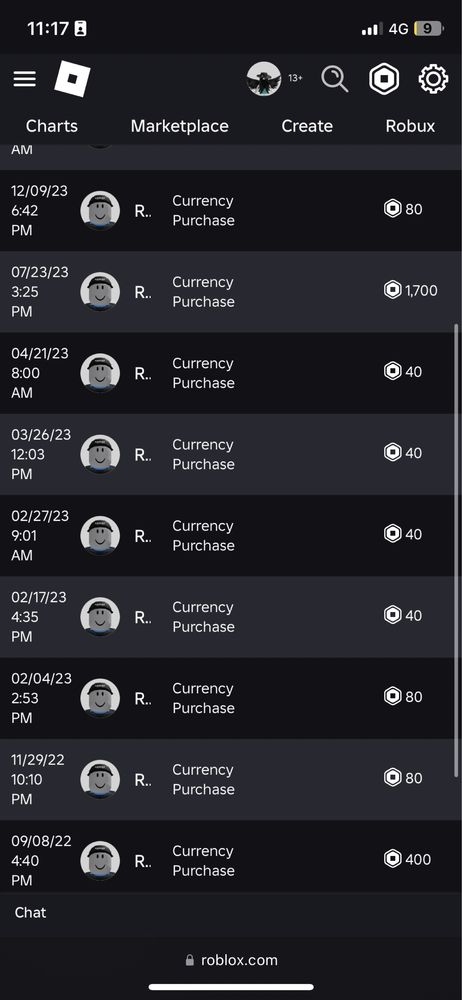This screenshot has width=462, height=1000.
Task: Select the Create tab
Action: click(307, 126)
